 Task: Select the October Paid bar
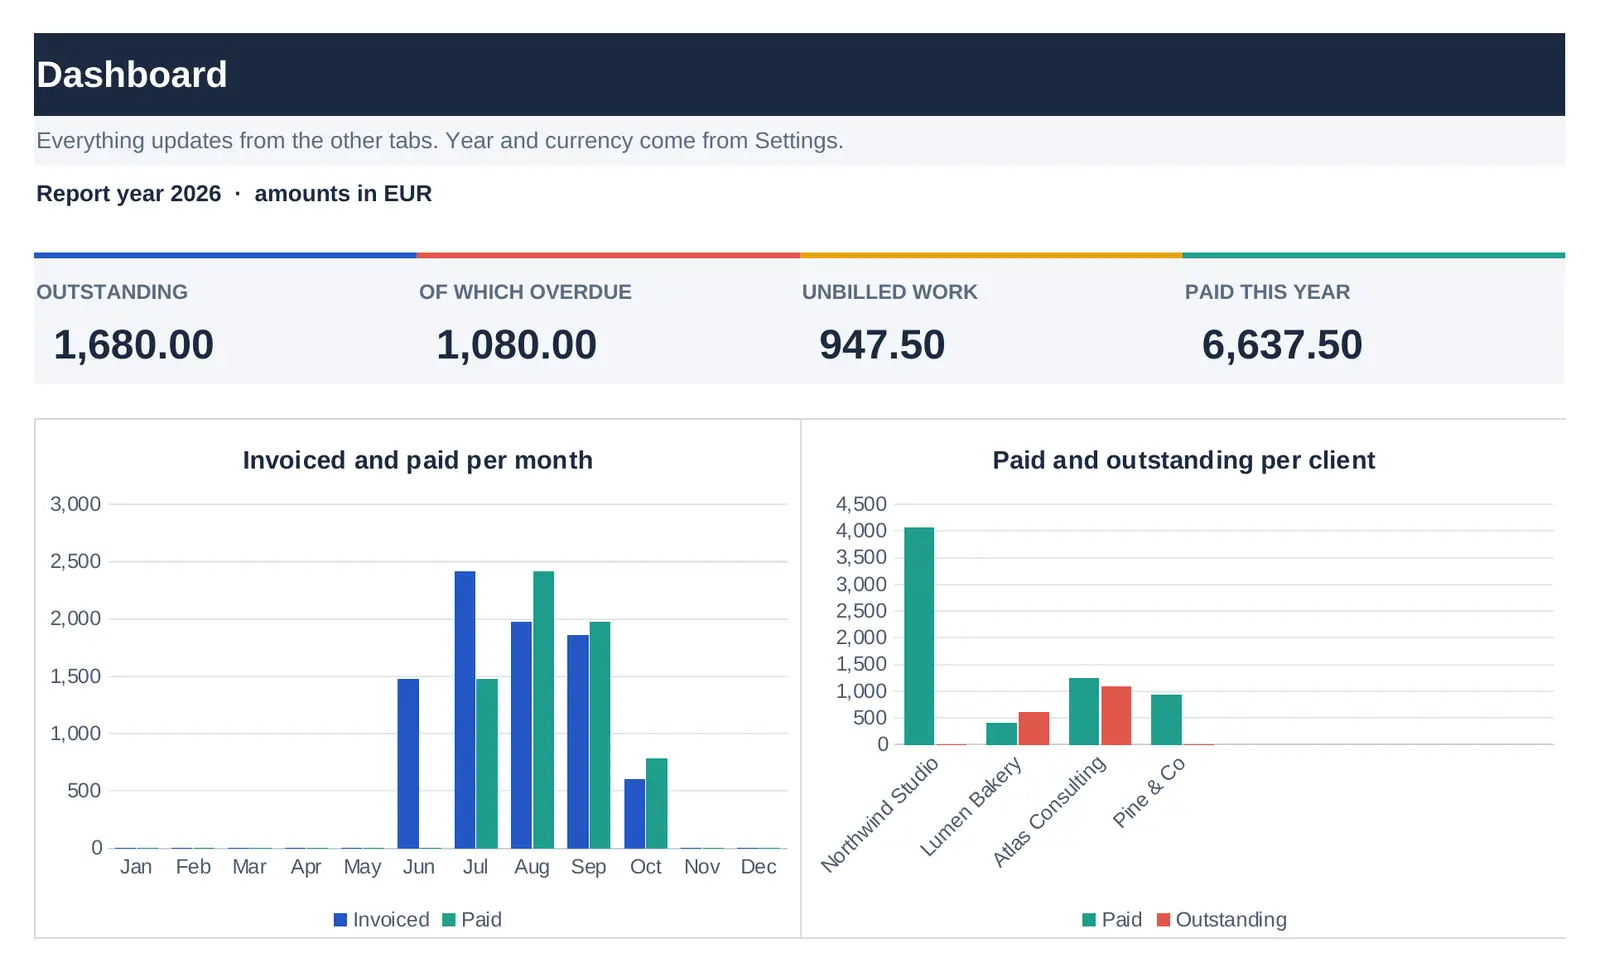656,804
